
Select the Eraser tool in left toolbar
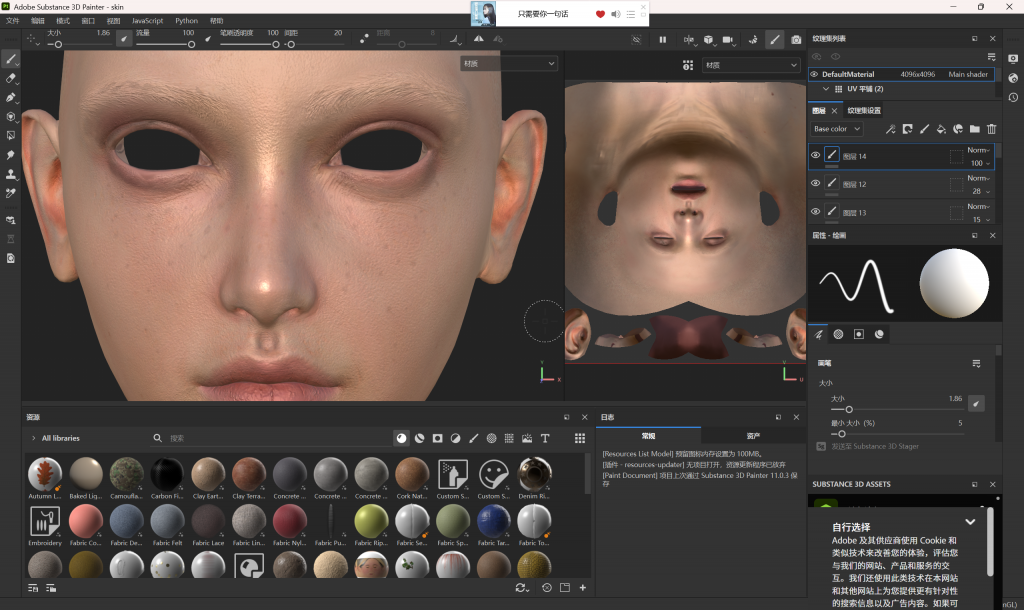(x=11, y=78)
